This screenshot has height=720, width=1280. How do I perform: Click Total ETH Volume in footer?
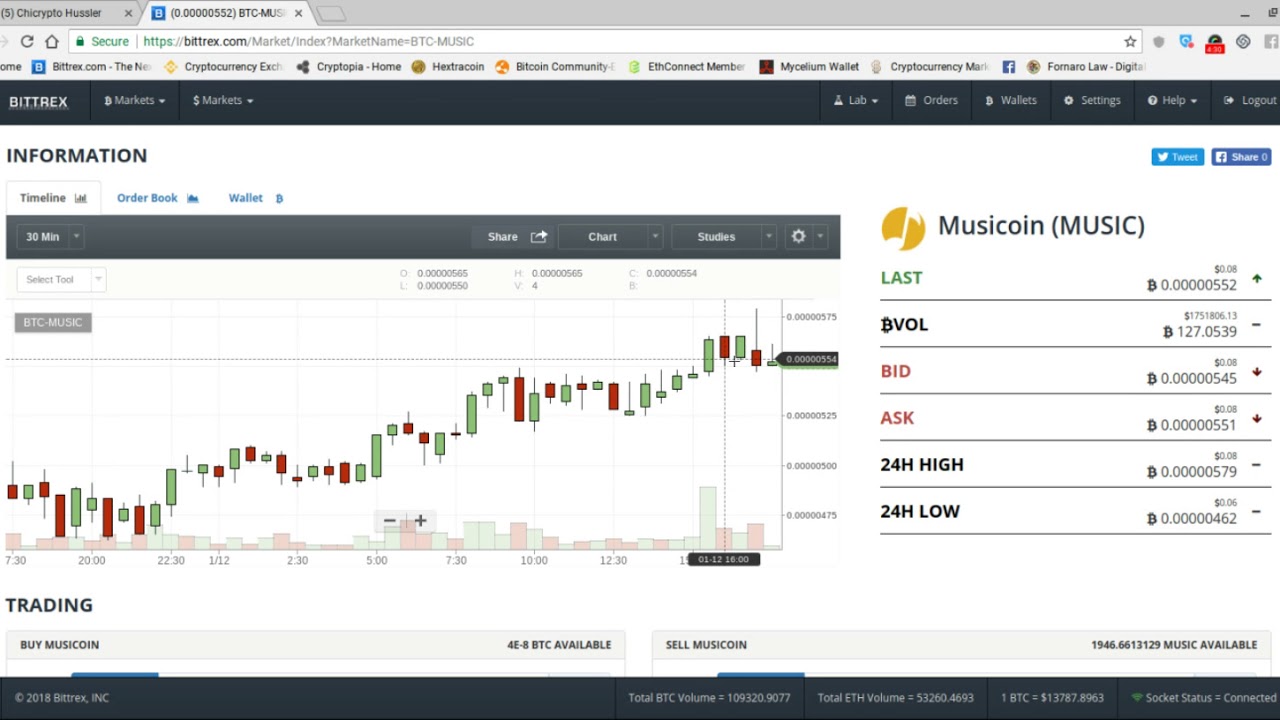coord(895,698)
